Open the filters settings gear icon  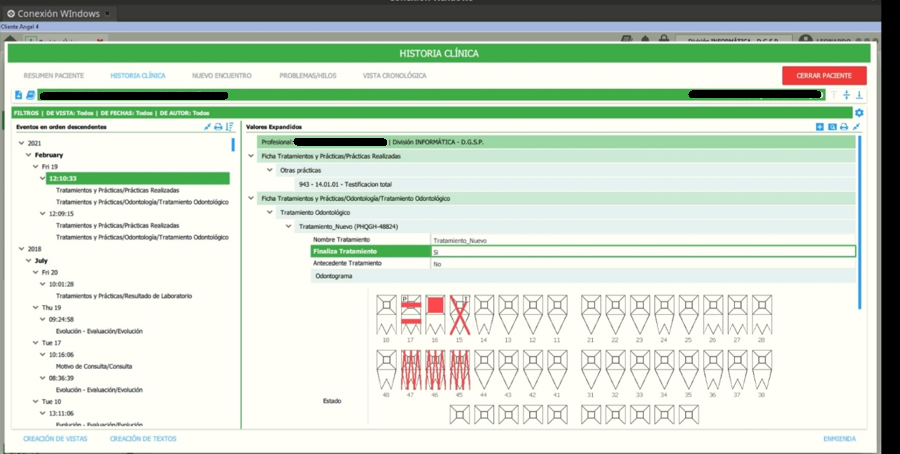[859, 113]
